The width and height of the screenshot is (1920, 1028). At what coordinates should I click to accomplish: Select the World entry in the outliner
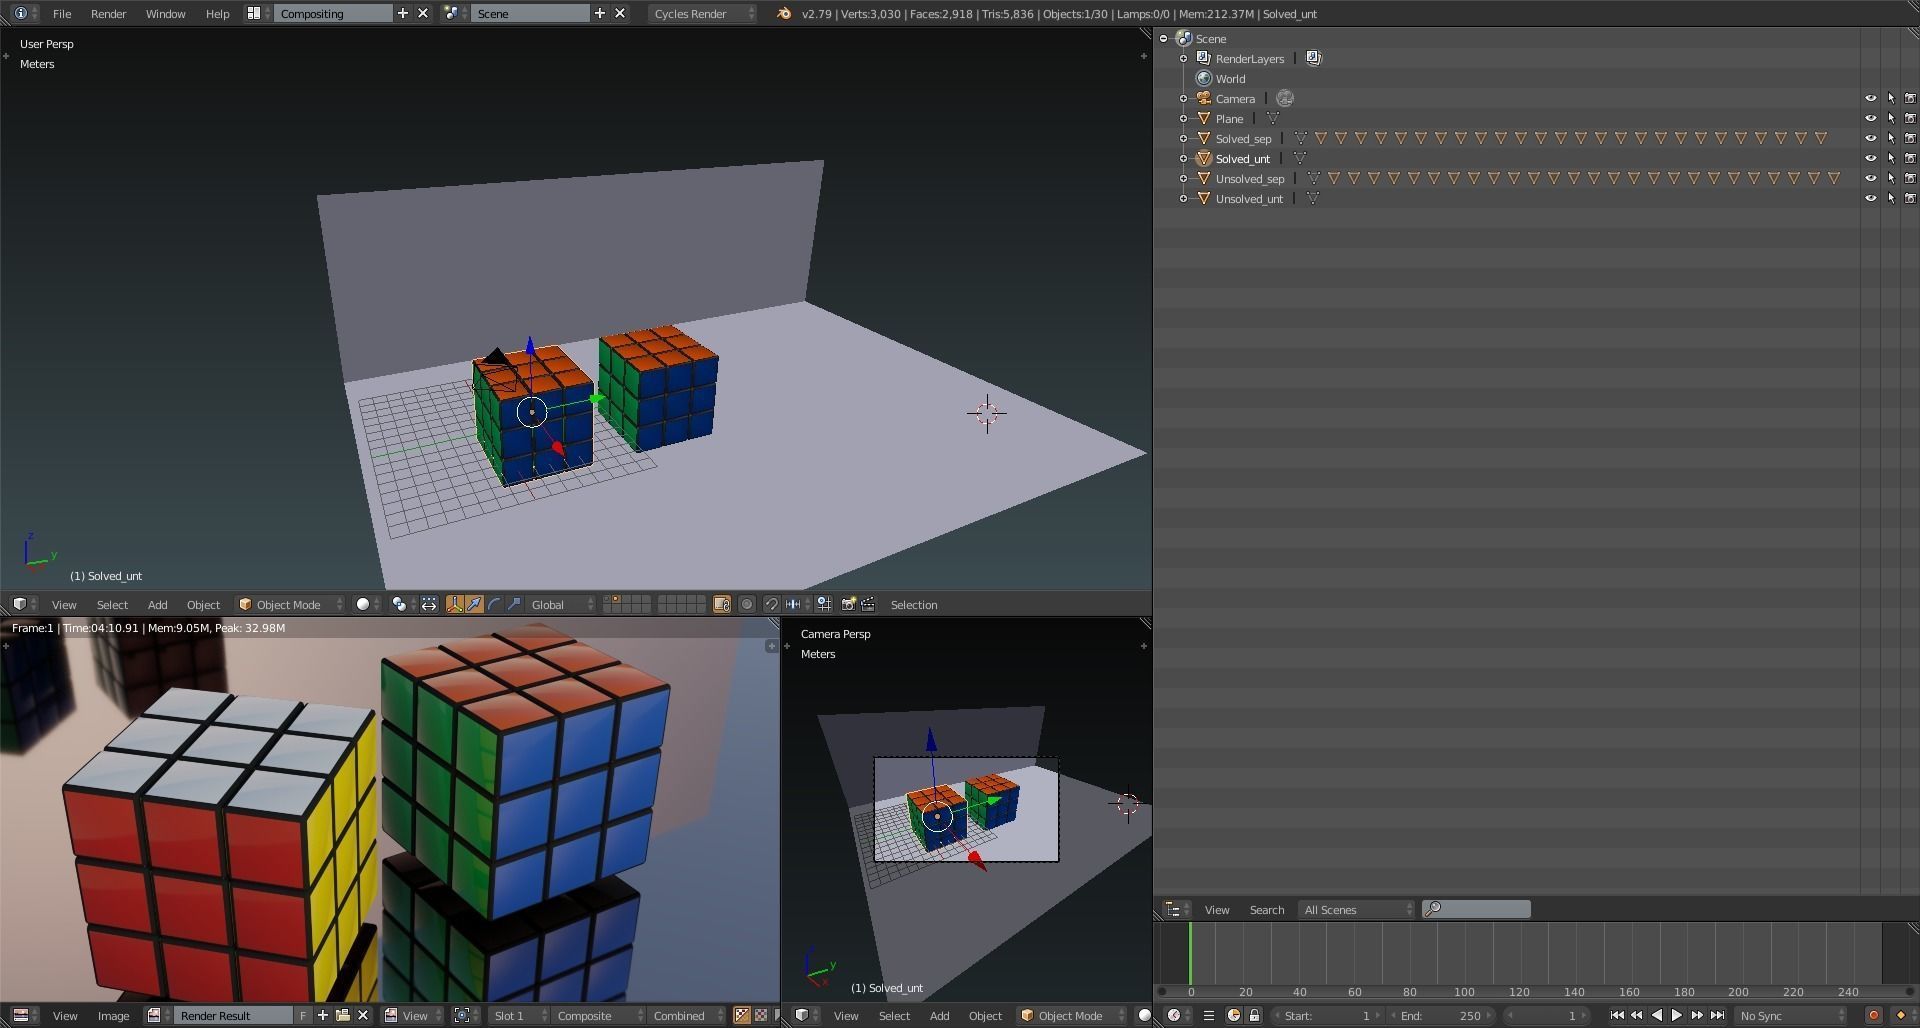click(1230, 79)
